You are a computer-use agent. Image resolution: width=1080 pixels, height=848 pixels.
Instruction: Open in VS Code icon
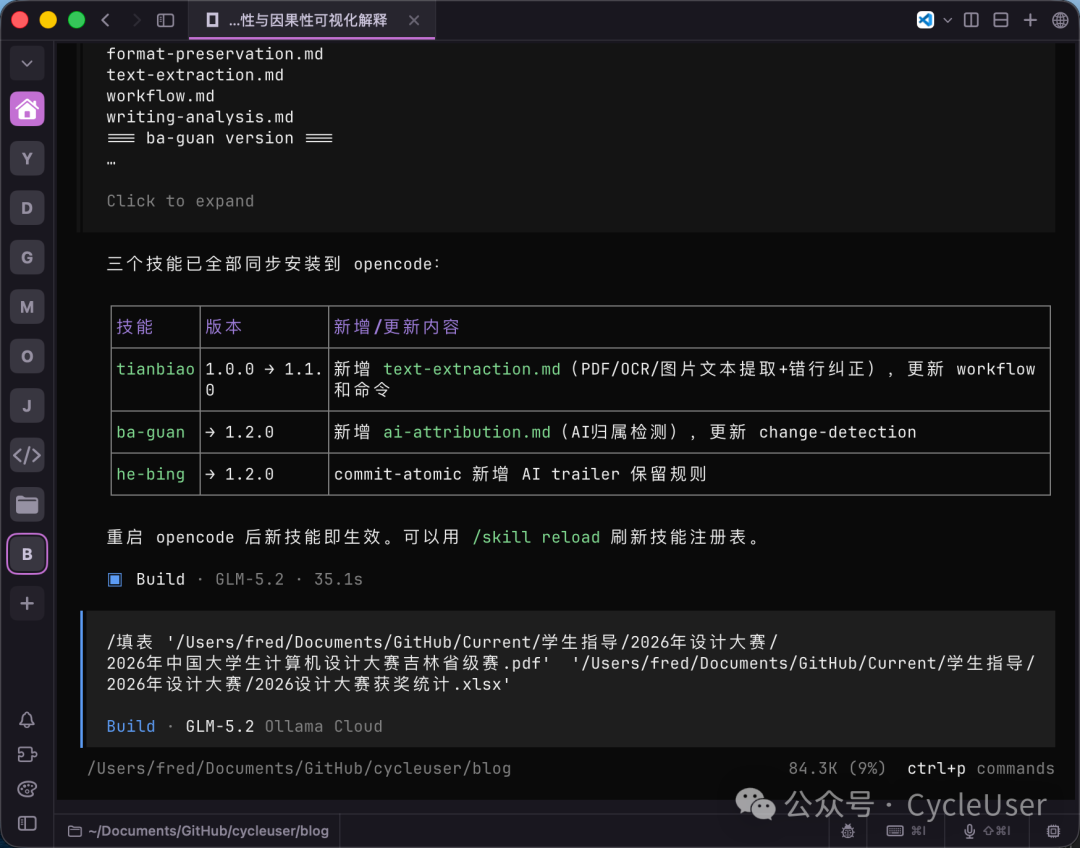[x=925, y=20]
